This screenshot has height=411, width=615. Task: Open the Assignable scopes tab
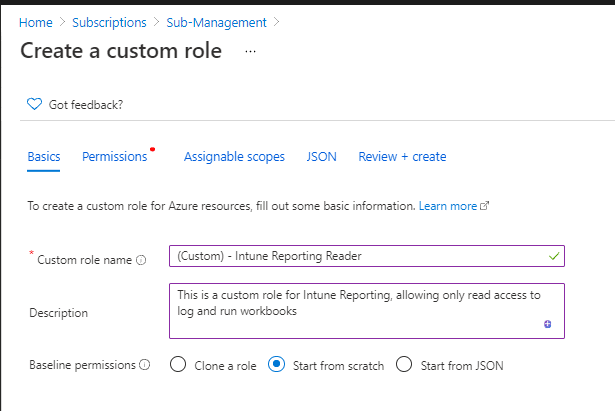234,156
